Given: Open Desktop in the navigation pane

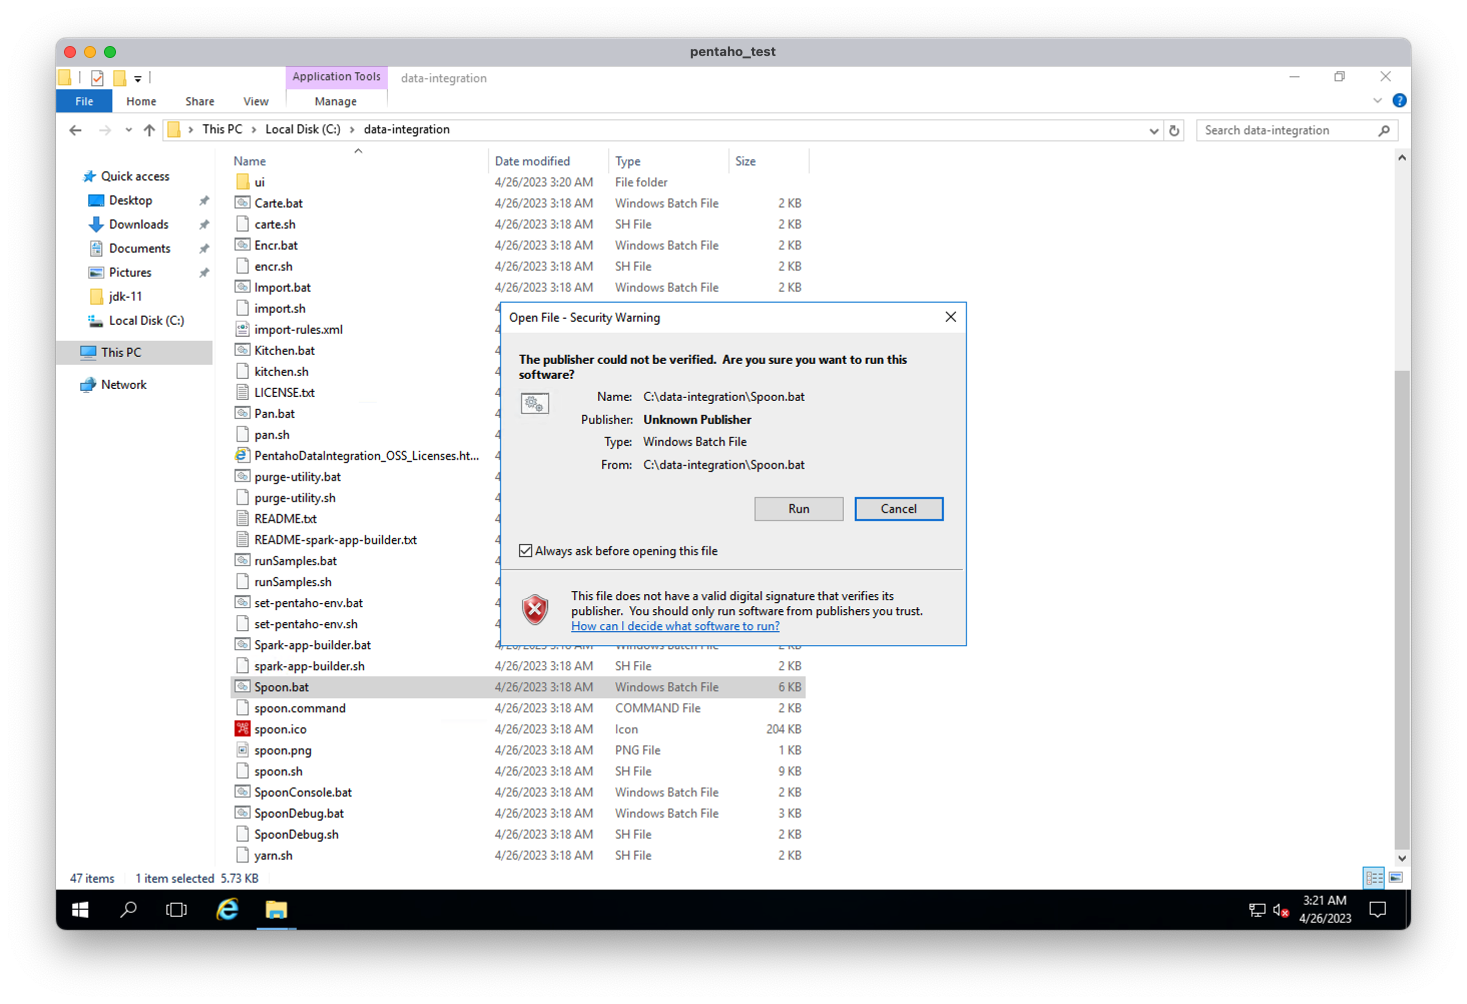Looking at the screenshot, I should [130, 200].
